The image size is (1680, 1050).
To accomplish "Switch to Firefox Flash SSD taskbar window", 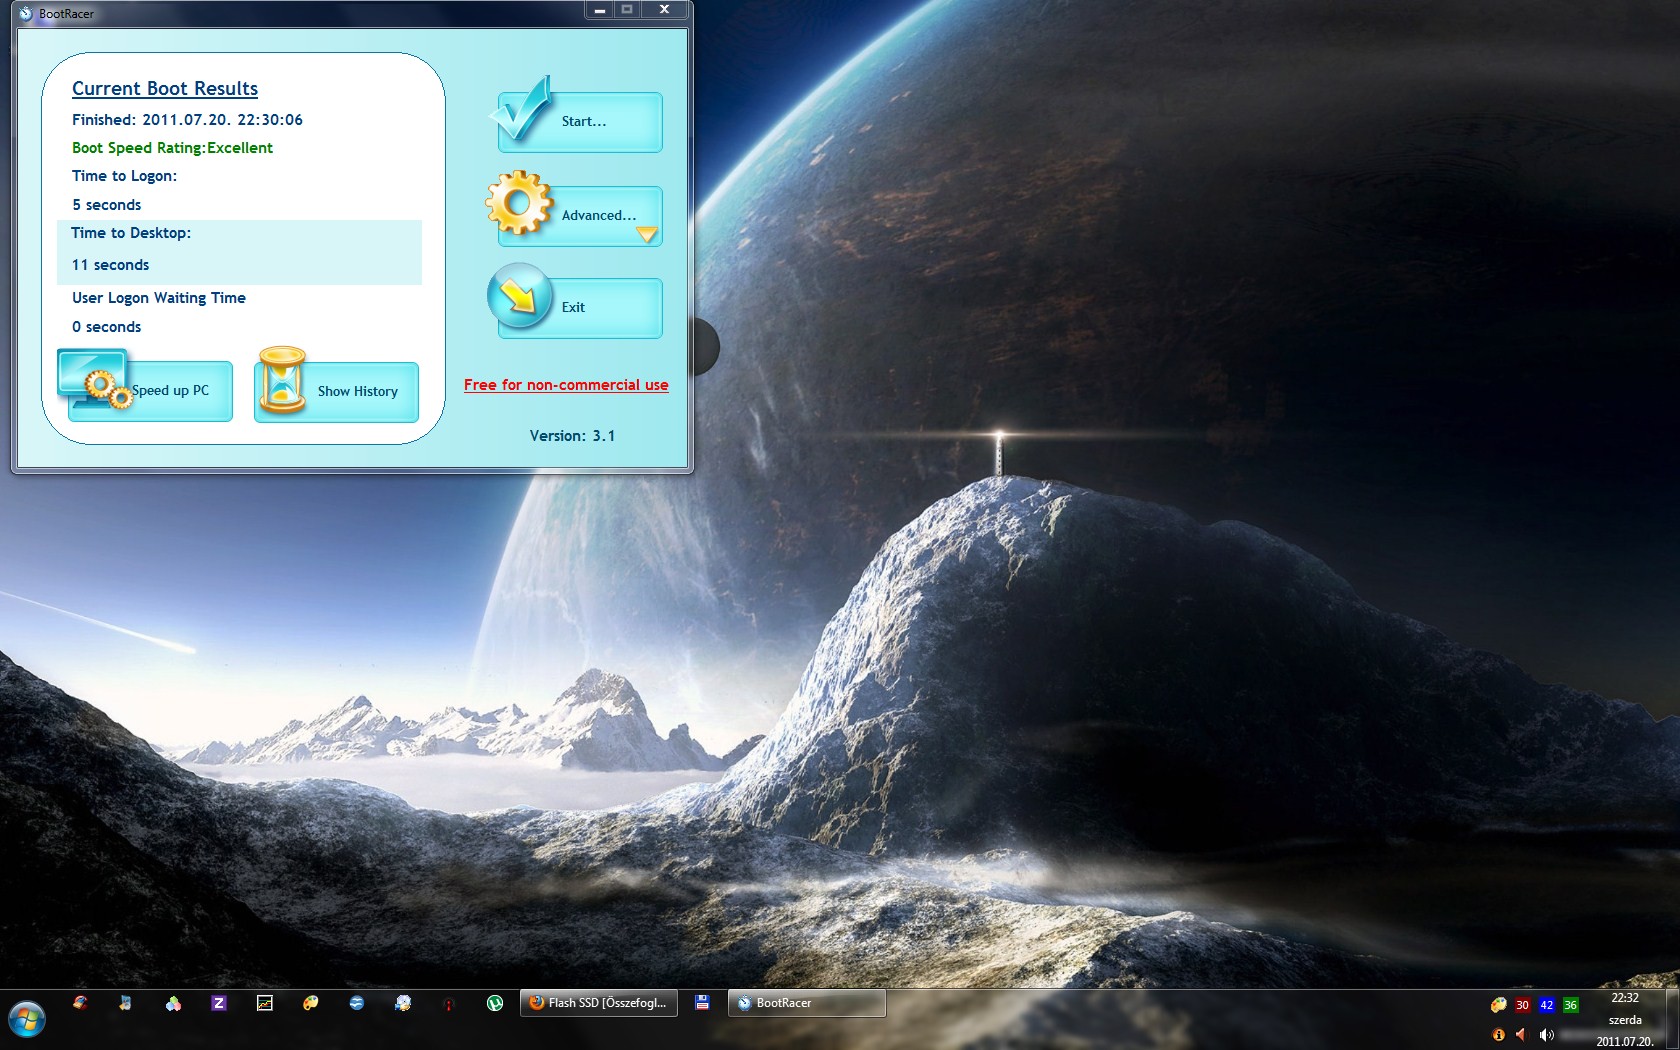I will 599,1003.
